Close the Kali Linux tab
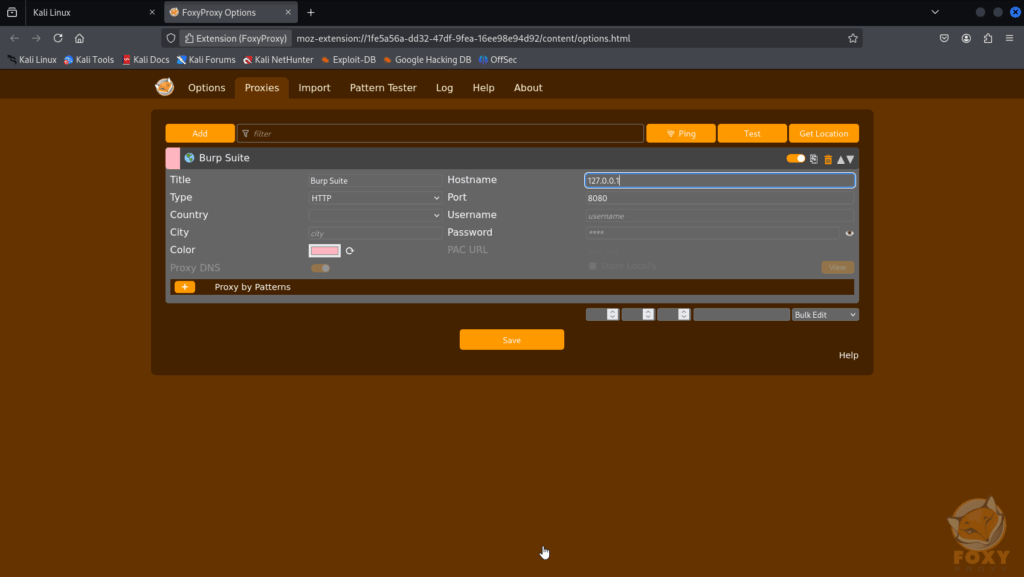The width and height of the screenshot is (1024, 577). [152, 12]
